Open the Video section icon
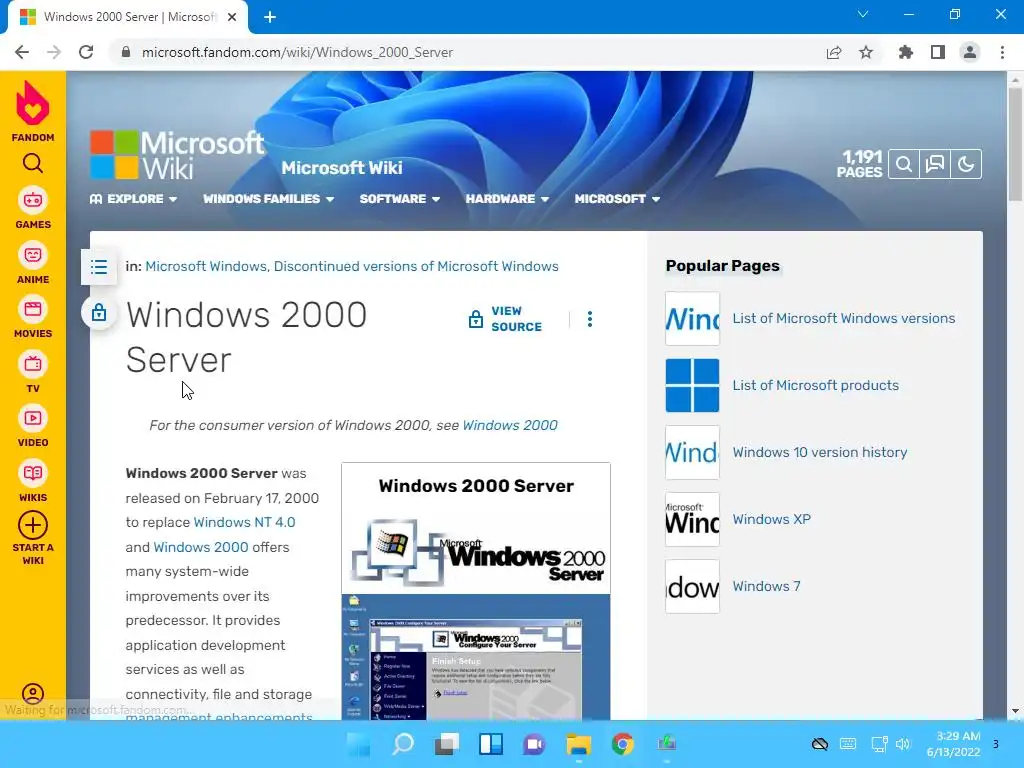This screenshot has height=768, width=1024. (33, 418)
